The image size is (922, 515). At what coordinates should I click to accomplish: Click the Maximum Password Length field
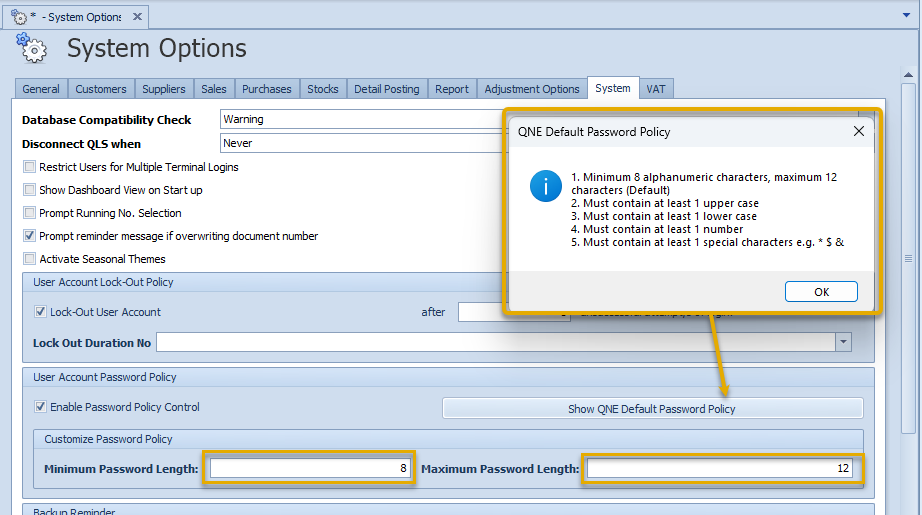click(719, 469)
